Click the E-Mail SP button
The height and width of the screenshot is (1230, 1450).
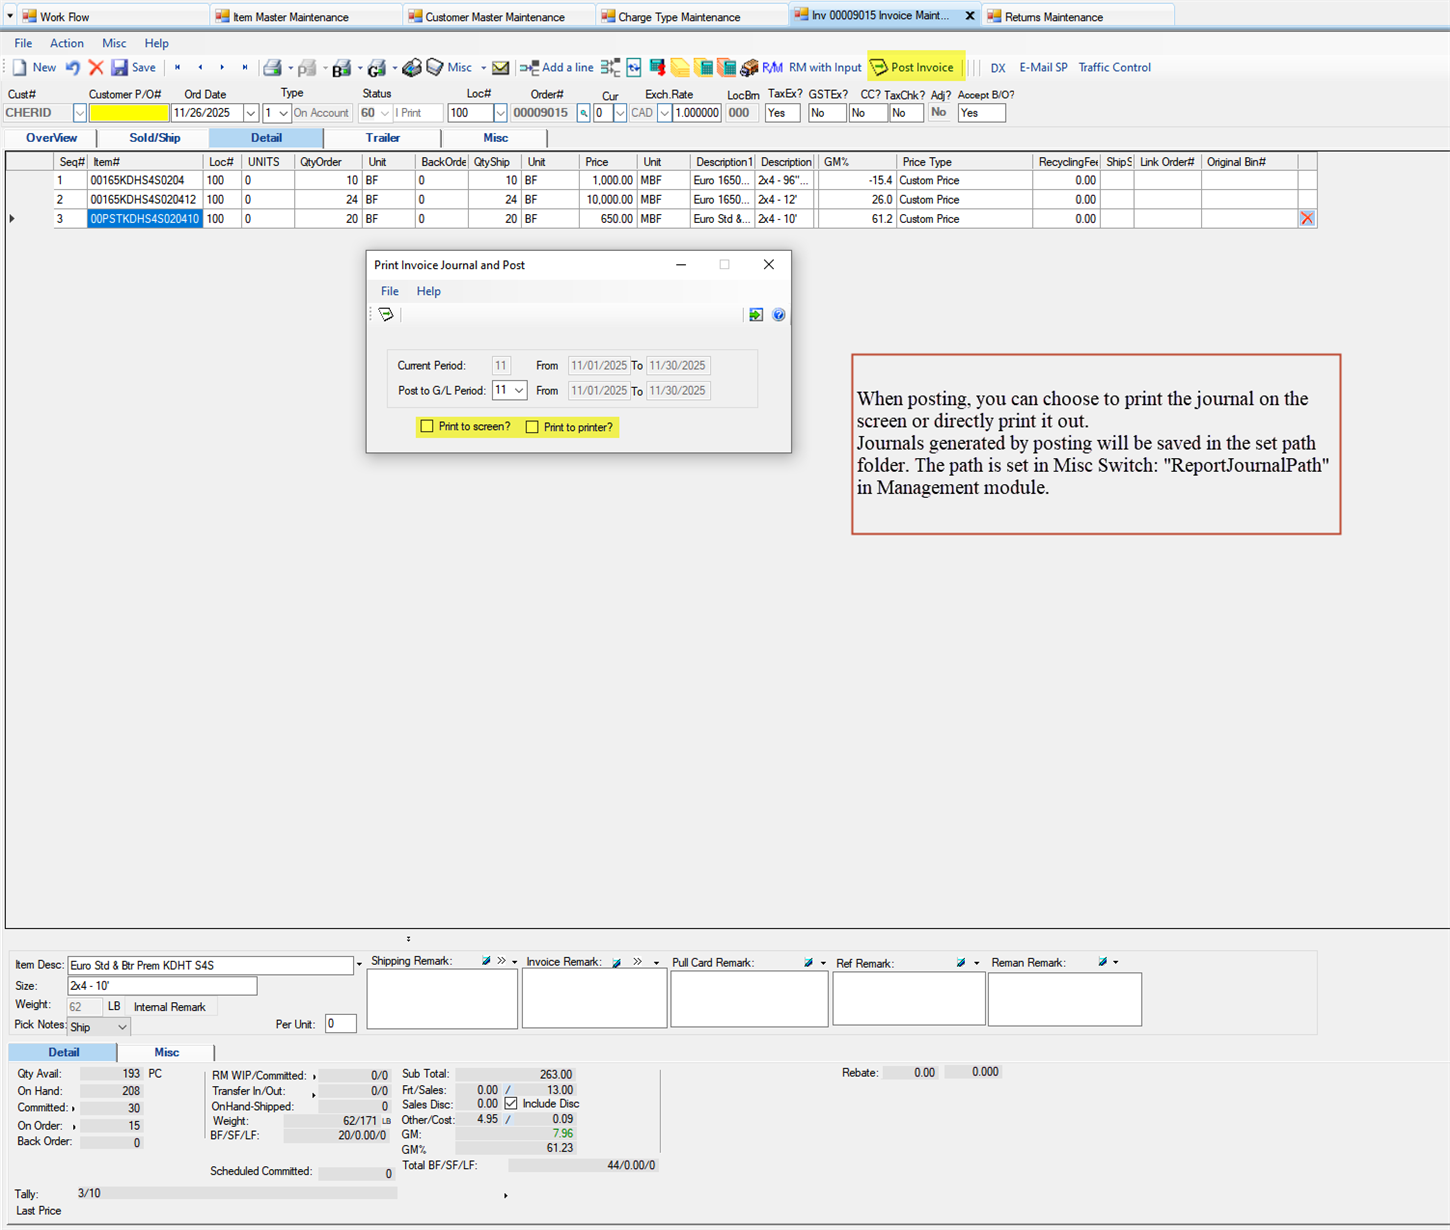tap(1043, 67)
